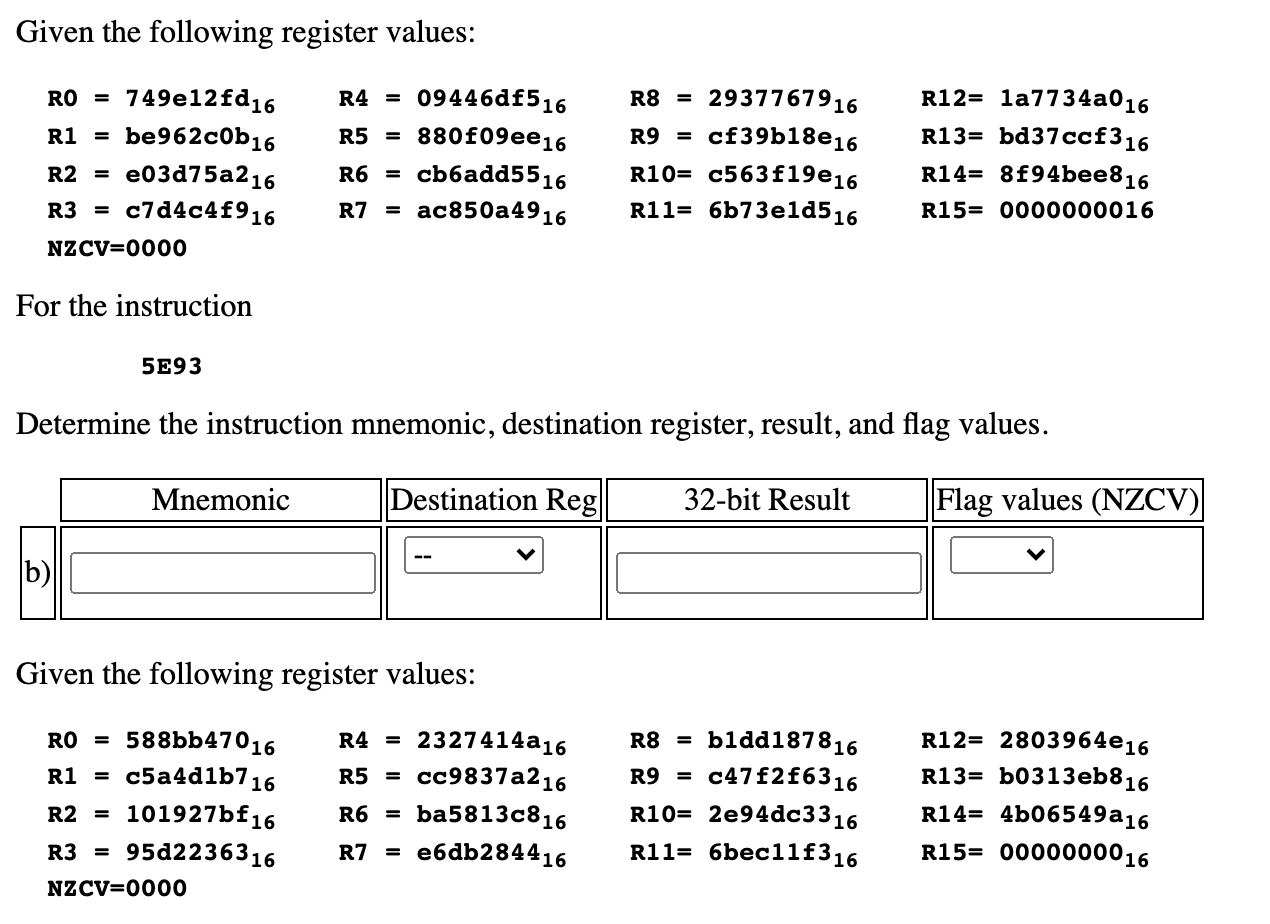Click the row label b)
This screenshot has height=924, width=1270.
coord(38,573)
